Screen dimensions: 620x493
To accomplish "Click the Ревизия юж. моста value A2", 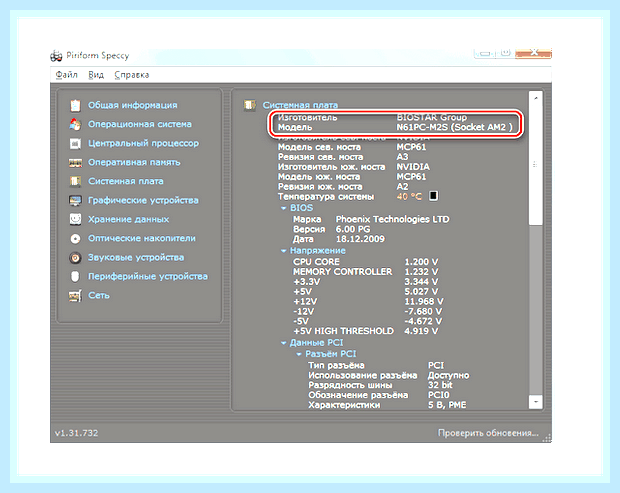I will coord(402,187).
